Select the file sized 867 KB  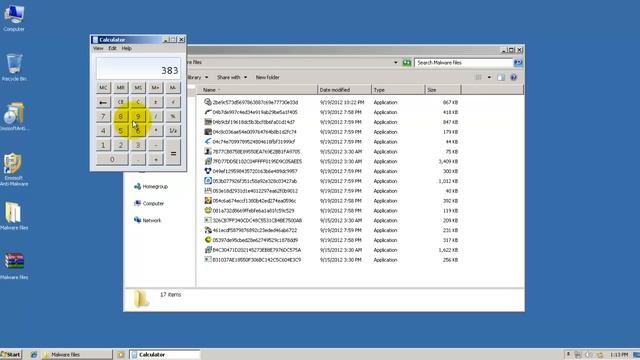pos(331,102)
